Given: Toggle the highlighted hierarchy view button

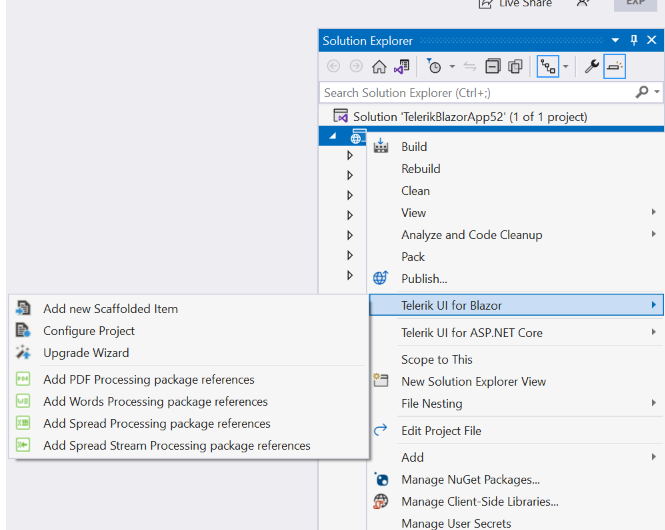Looking at the screenshot, I should 548,67.
